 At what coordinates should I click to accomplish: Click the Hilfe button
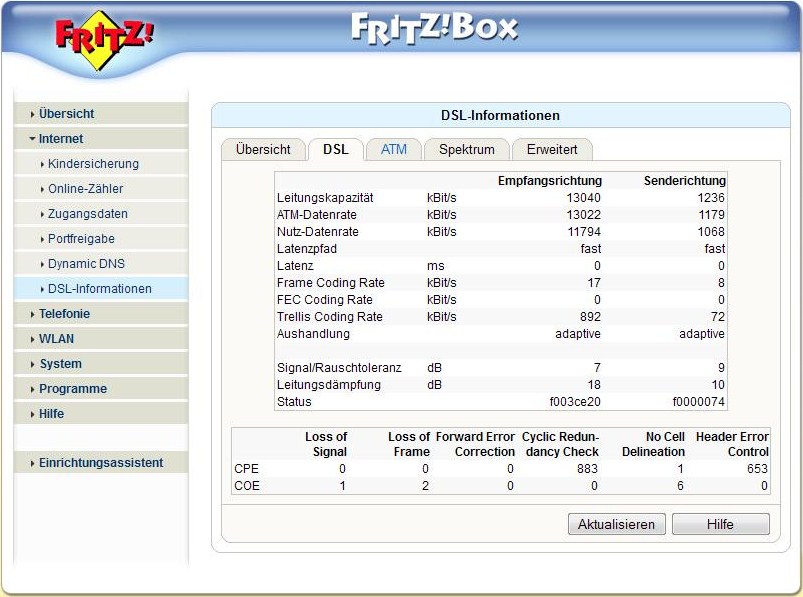[720, 524]
